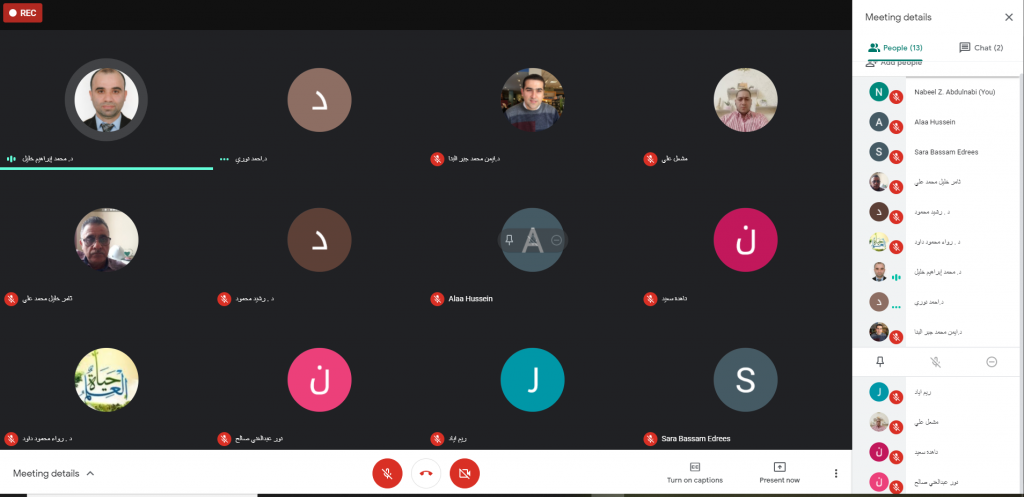Screen dimensions: 1024x497
Task: Click the mute icon in the participant list action row
Action: click(x=936, y=362)
